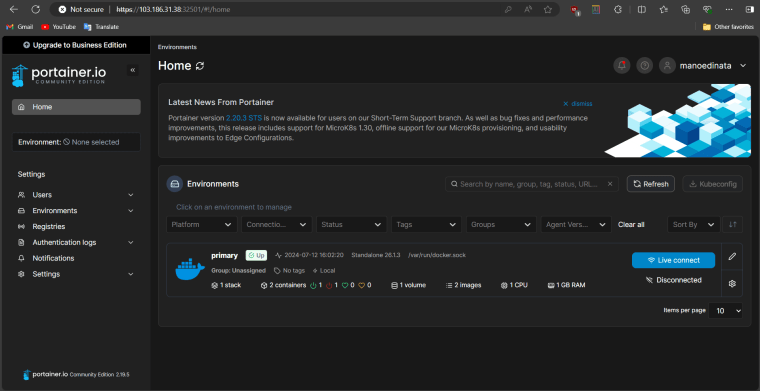
Task: Open the Tags filter dropdown
Action: (427, 224)
